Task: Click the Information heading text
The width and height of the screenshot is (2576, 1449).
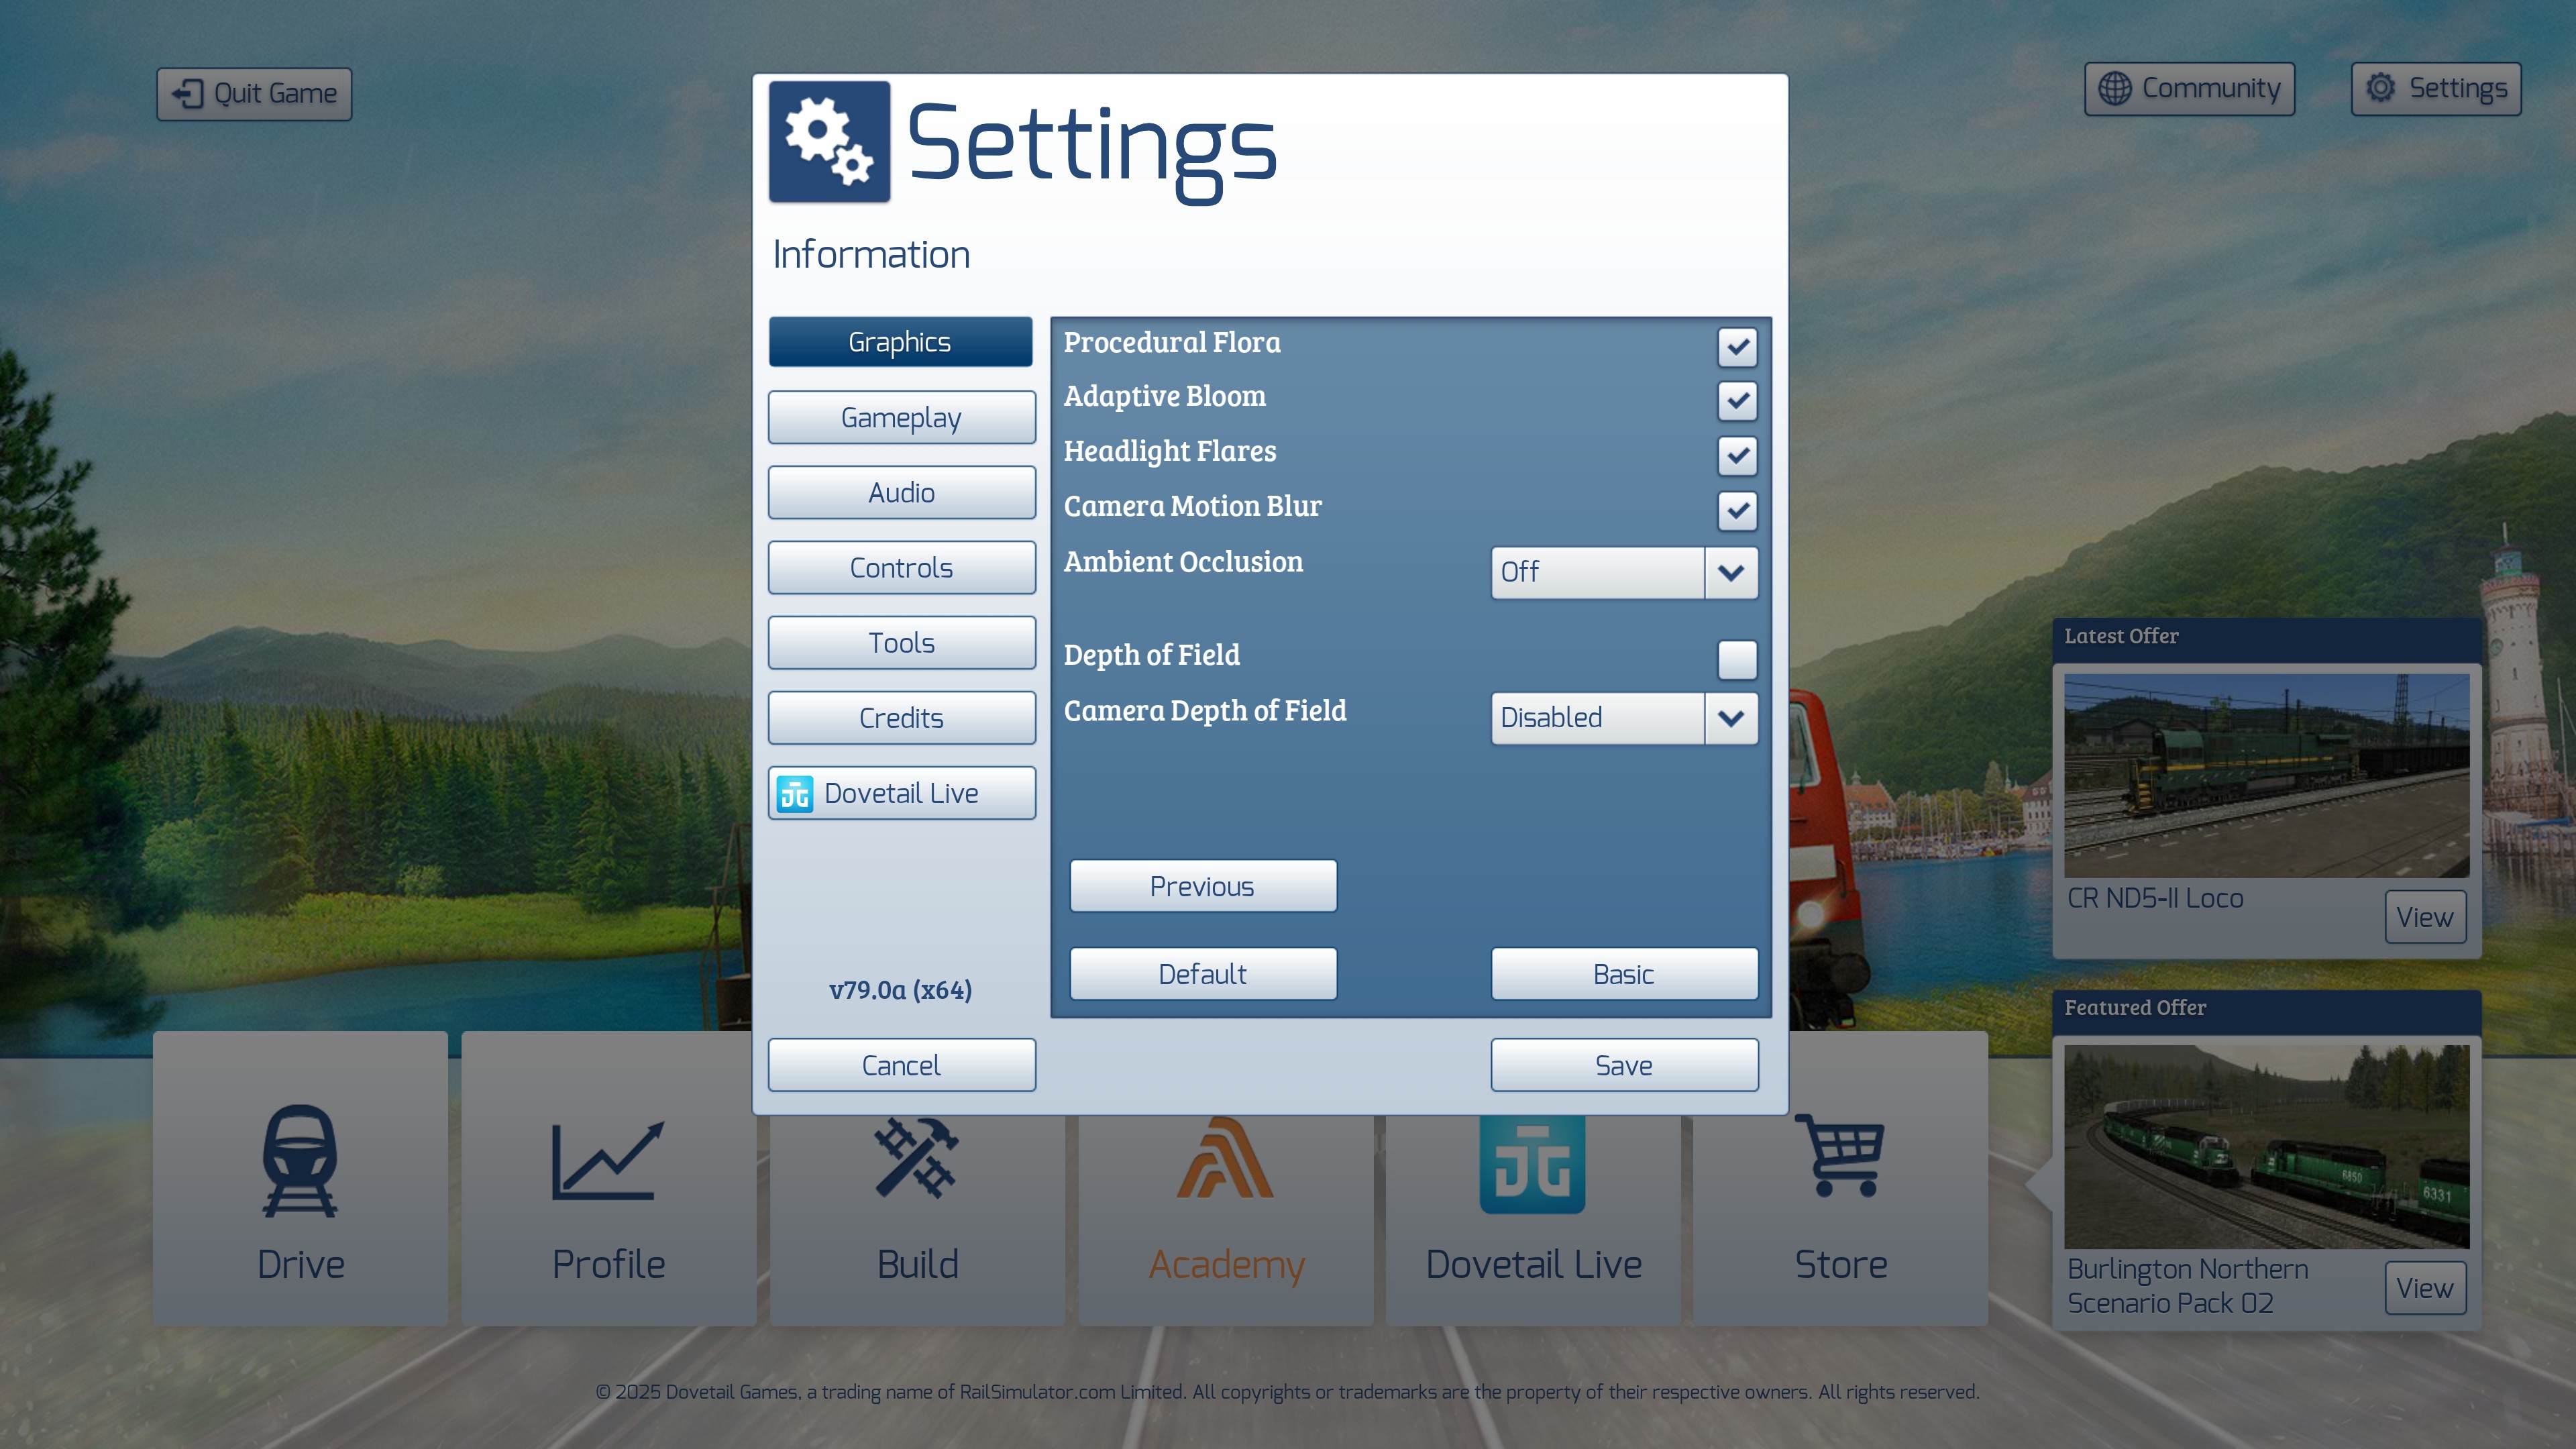Action: [x=871, y=255]
